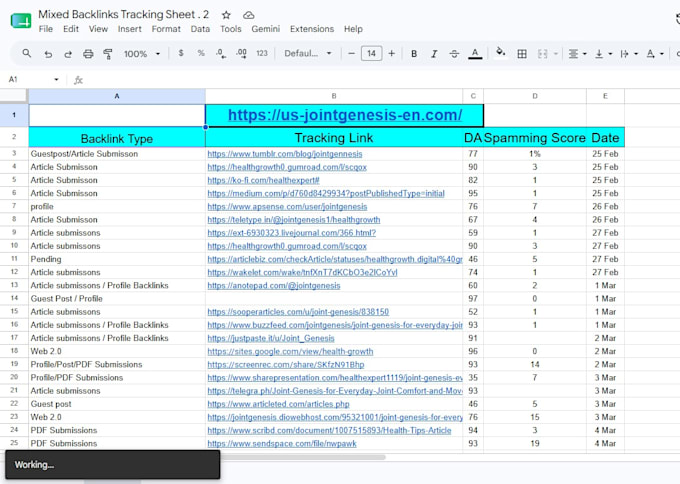Open the Help menu
This screenshot has width=680, height=484.
(x=353, y=29)
